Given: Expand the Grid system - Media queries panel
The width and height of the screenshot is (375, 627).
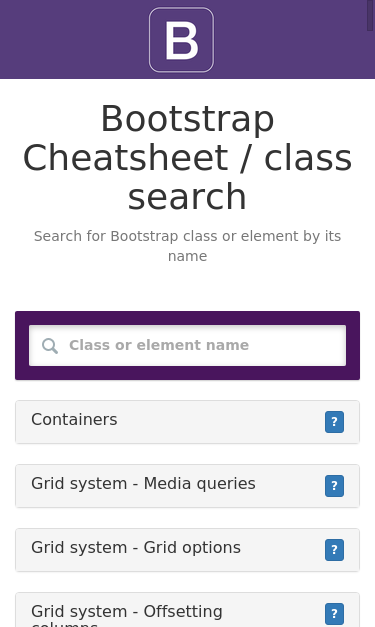Looking at the screenshot, I should [187, 486].
